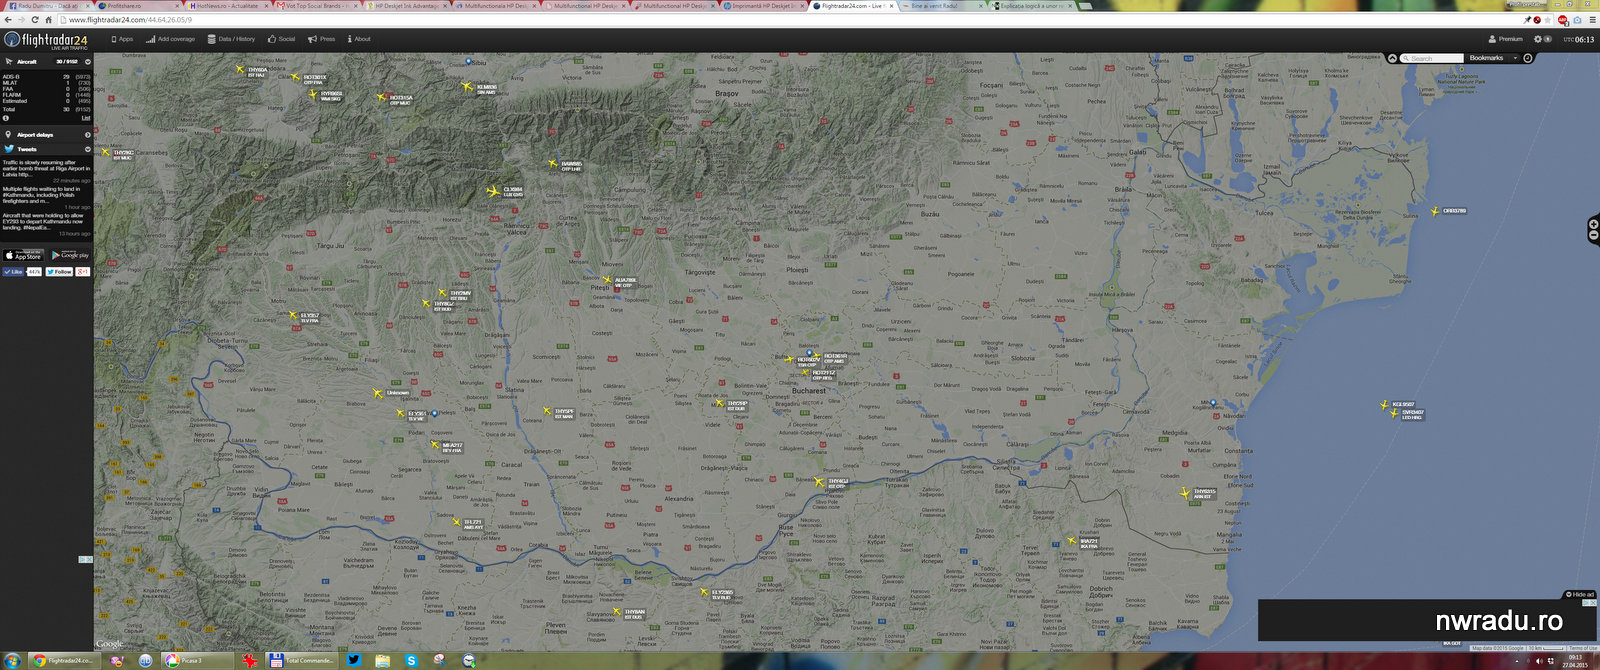Open the aircraft List link

pos(85,118)
